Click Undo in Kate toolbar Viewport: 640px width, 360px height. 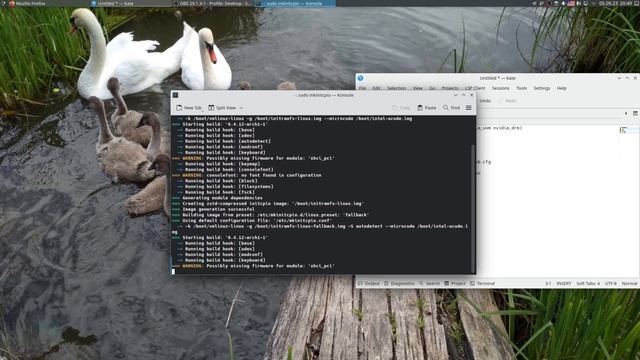tap(484, 101)
